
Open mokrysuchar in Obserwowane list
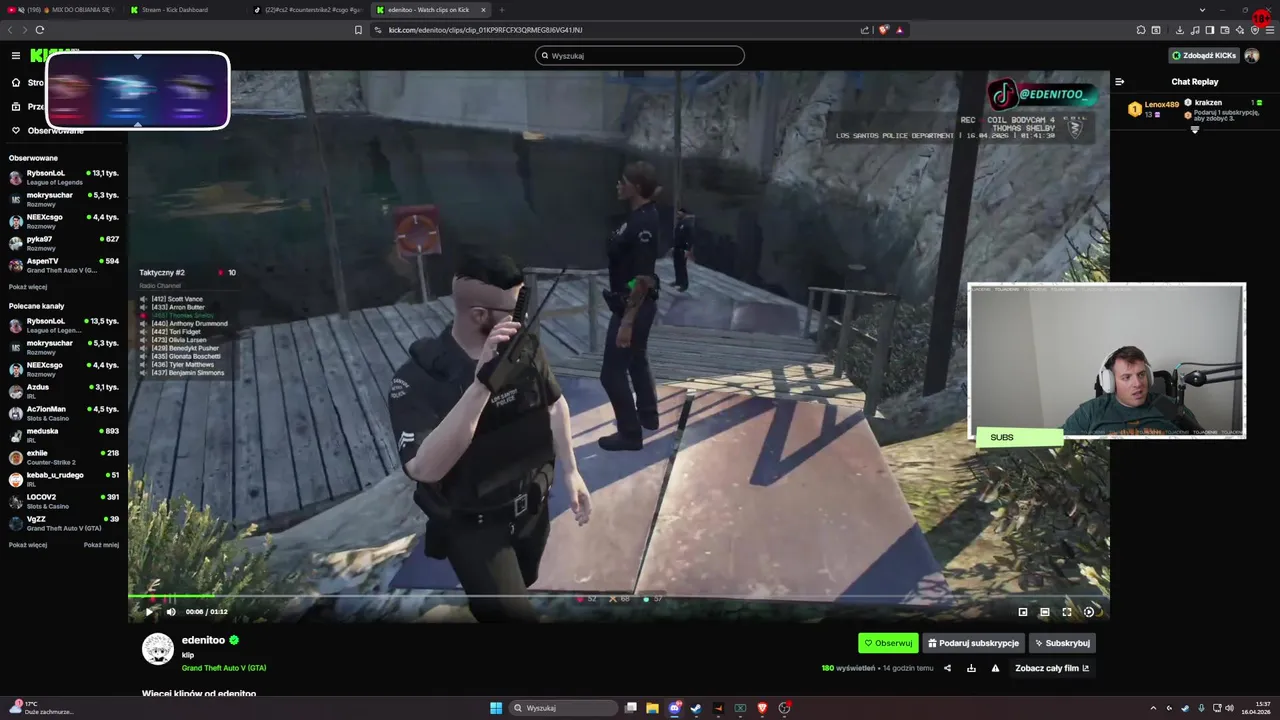[64, 200]
